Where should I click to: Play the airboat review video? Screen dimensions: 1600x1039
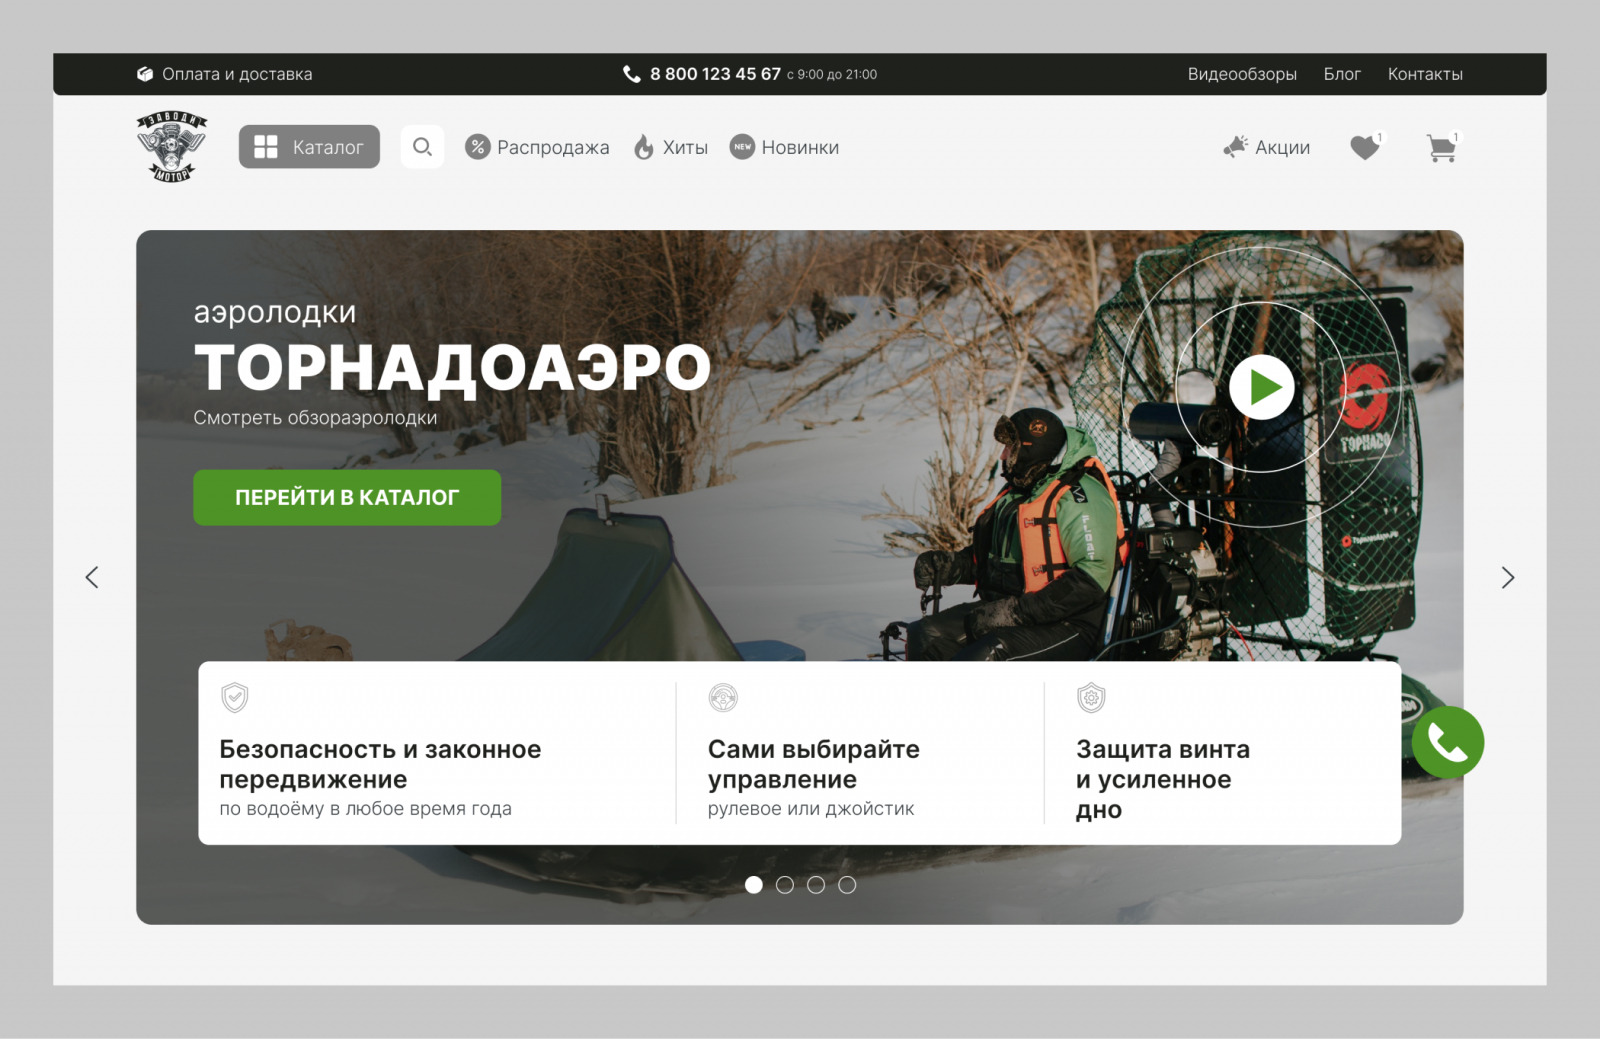point(1262,387)
